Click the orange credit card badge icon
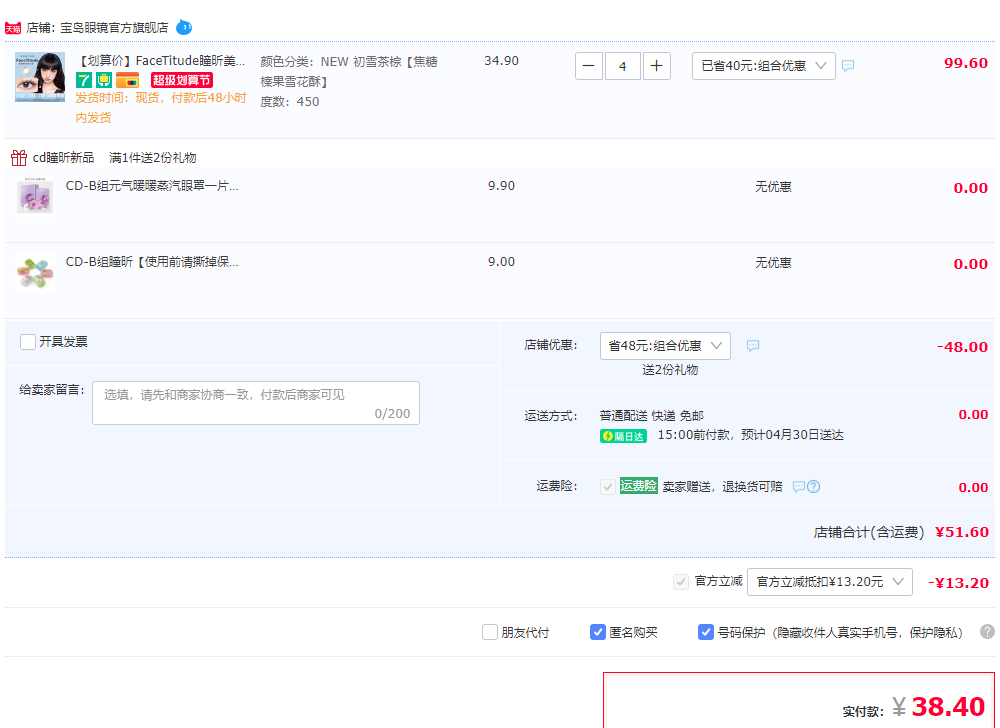This screenshot has width=1000, height=728. tap(128, 80)
